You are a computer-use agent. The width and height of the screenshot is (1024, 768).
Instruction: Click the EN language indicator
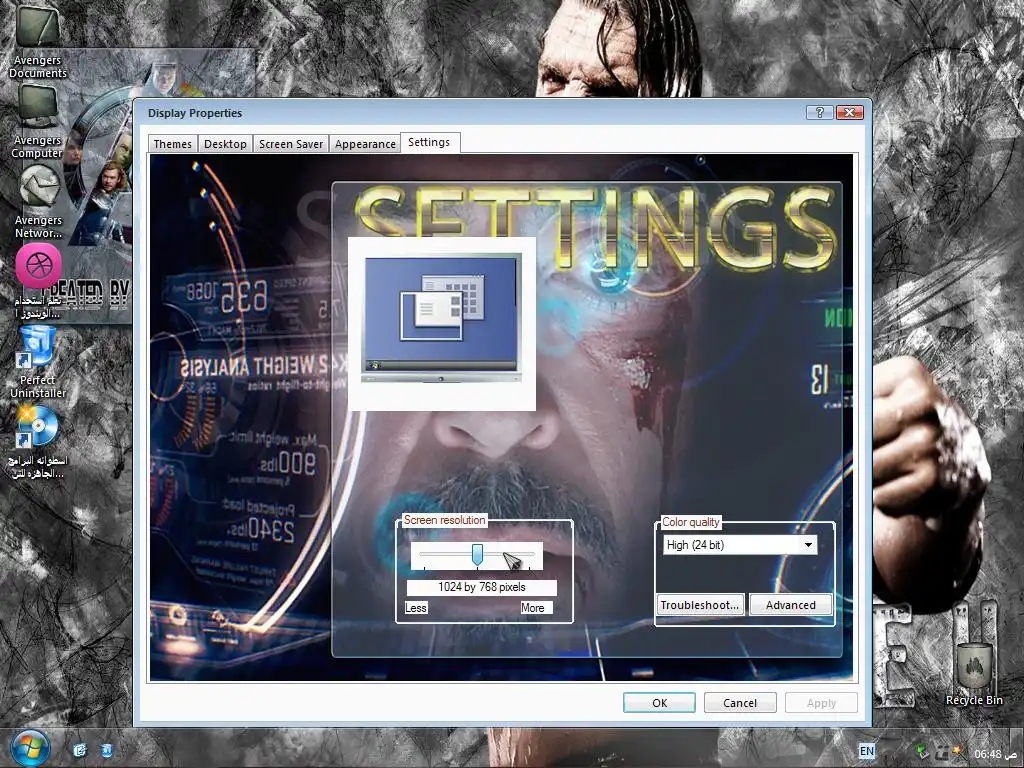pos(867,751)
